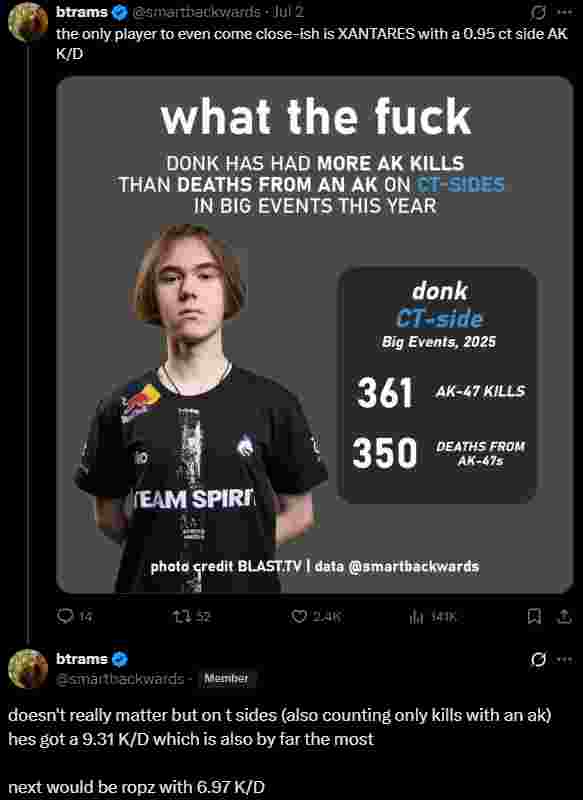Click btrams display name in first tweet

(x=82, y=12)
